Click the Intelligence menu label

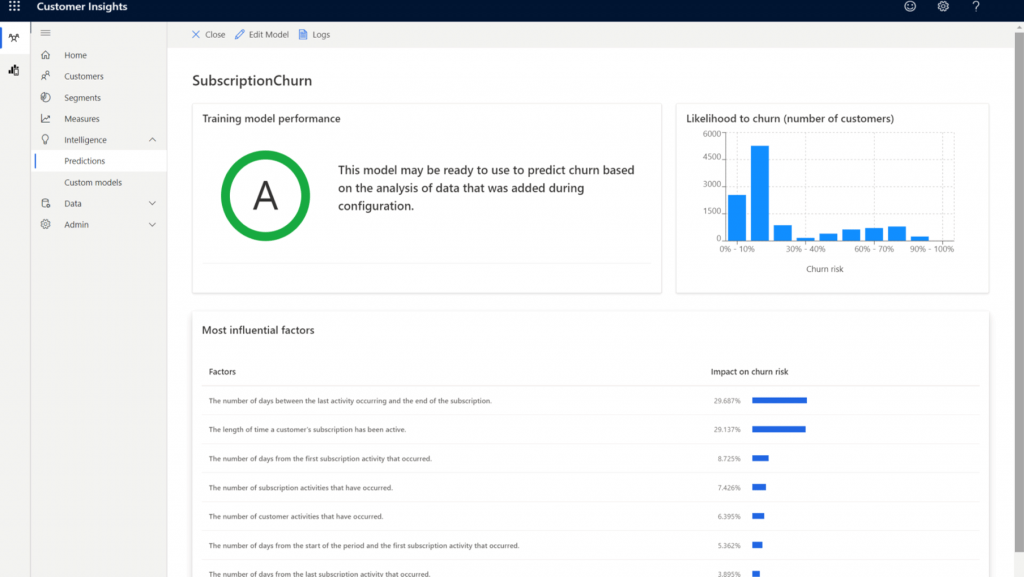(85, 140)
